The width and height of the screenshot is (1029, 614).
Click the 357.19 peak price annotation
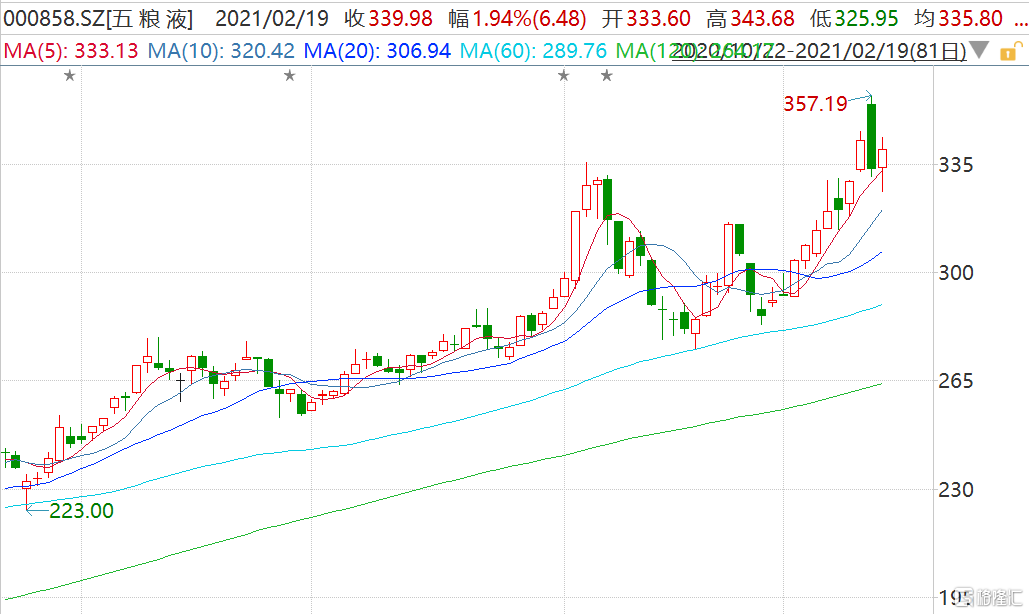click(815, 104)
